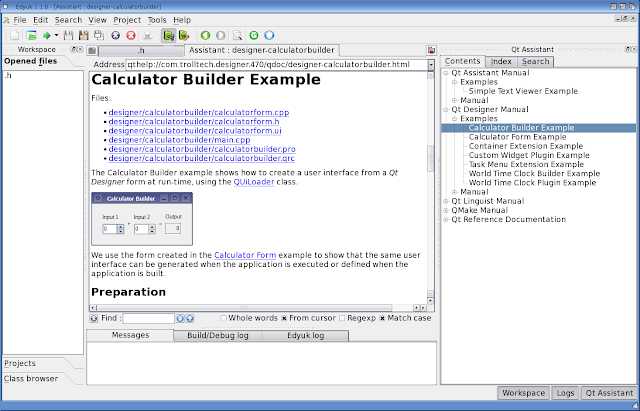The height and width of the screenshot is (411, 640).
Task: Select the .h document tab
Action: coord(141,51)
